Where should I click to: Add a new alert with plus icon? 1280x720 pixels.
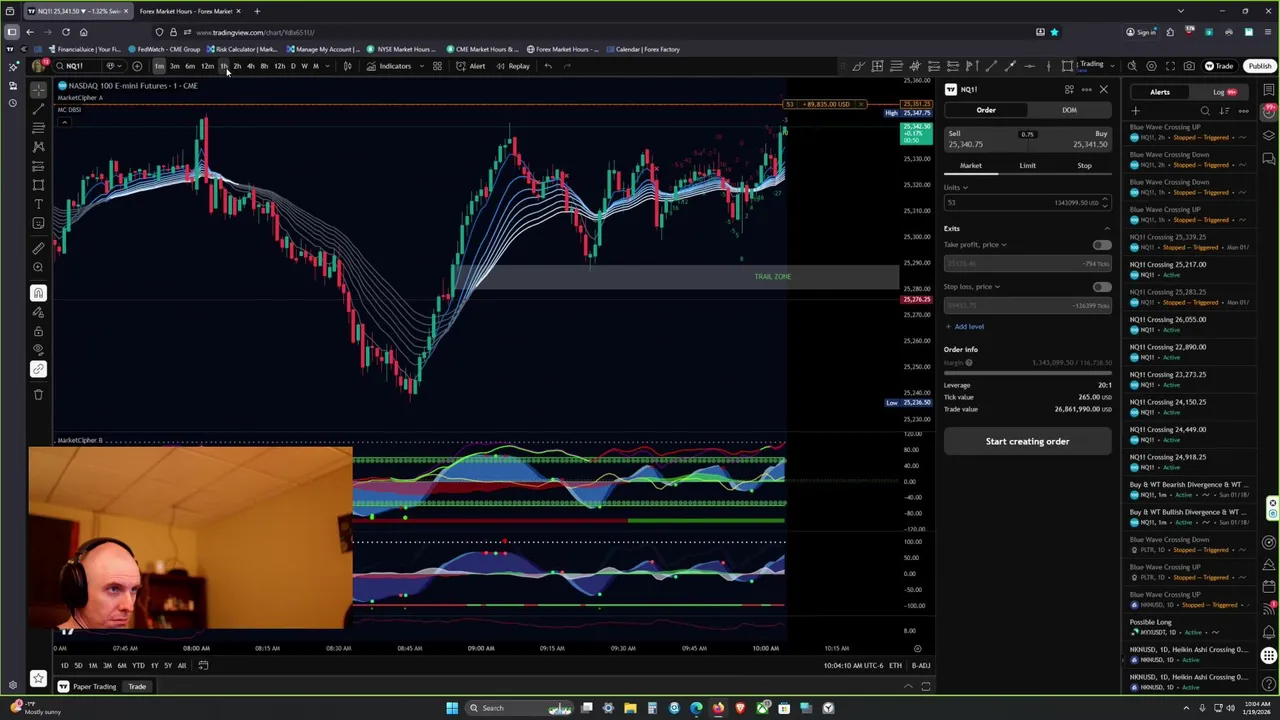coord(1135,111)
